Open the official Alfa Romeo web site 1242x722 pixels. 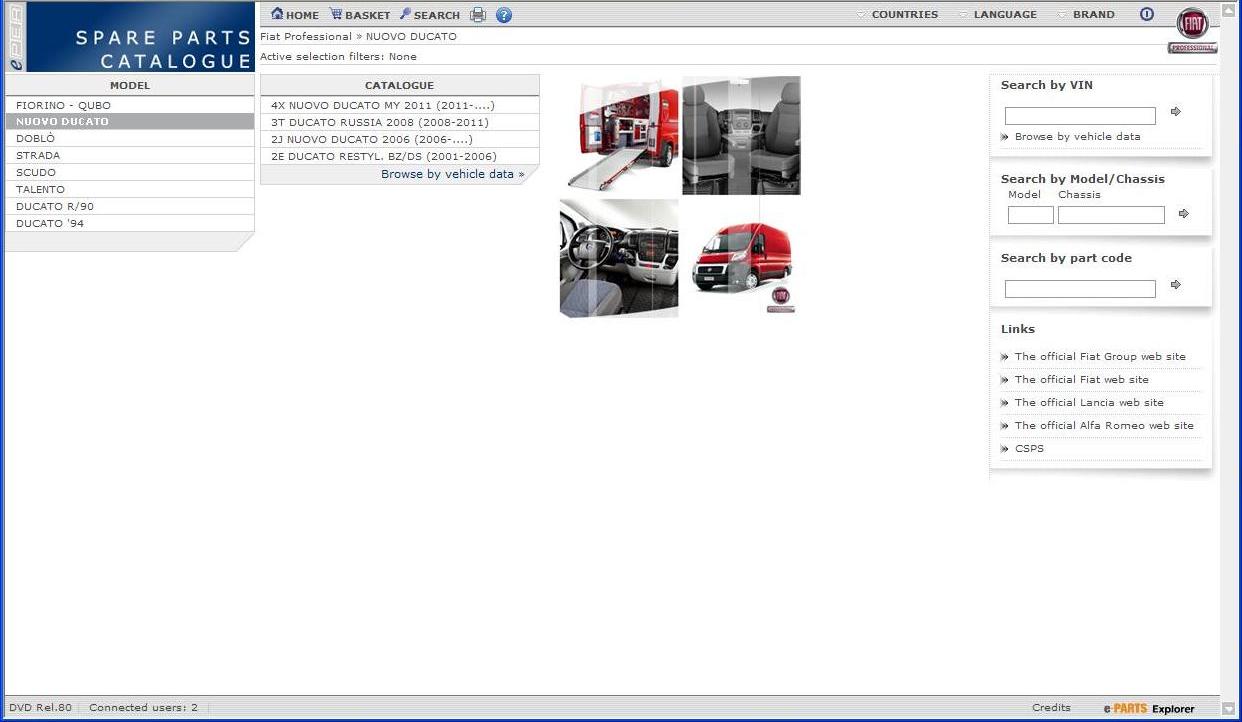point(1104,426)
